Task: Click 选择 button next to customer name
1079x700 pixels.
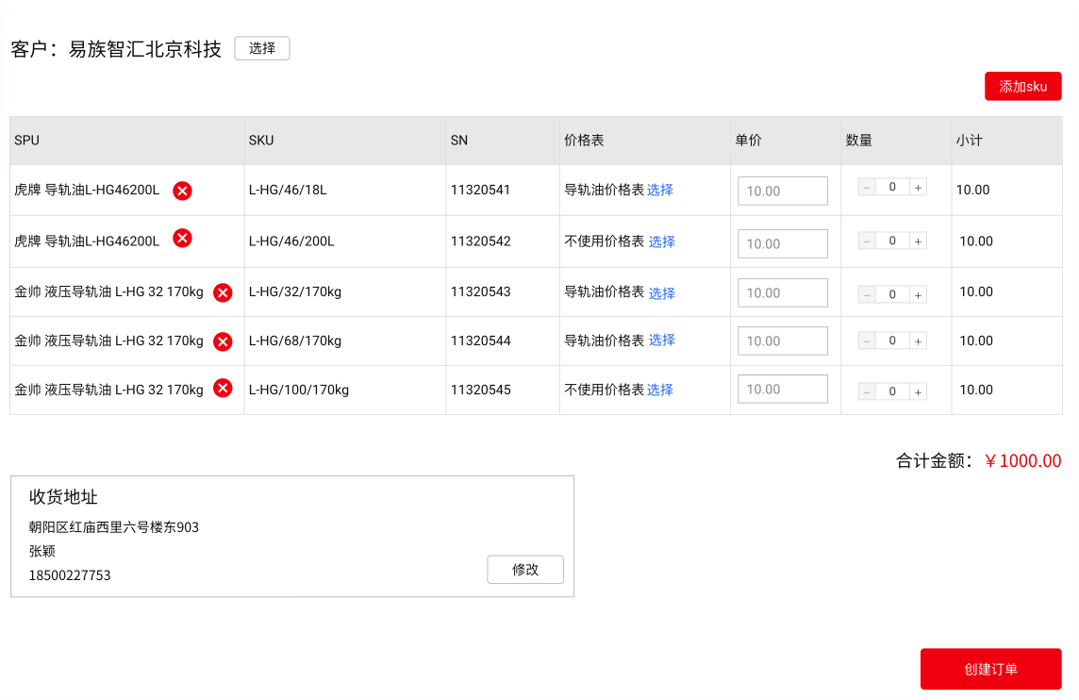Action: [x=262, y=48]
